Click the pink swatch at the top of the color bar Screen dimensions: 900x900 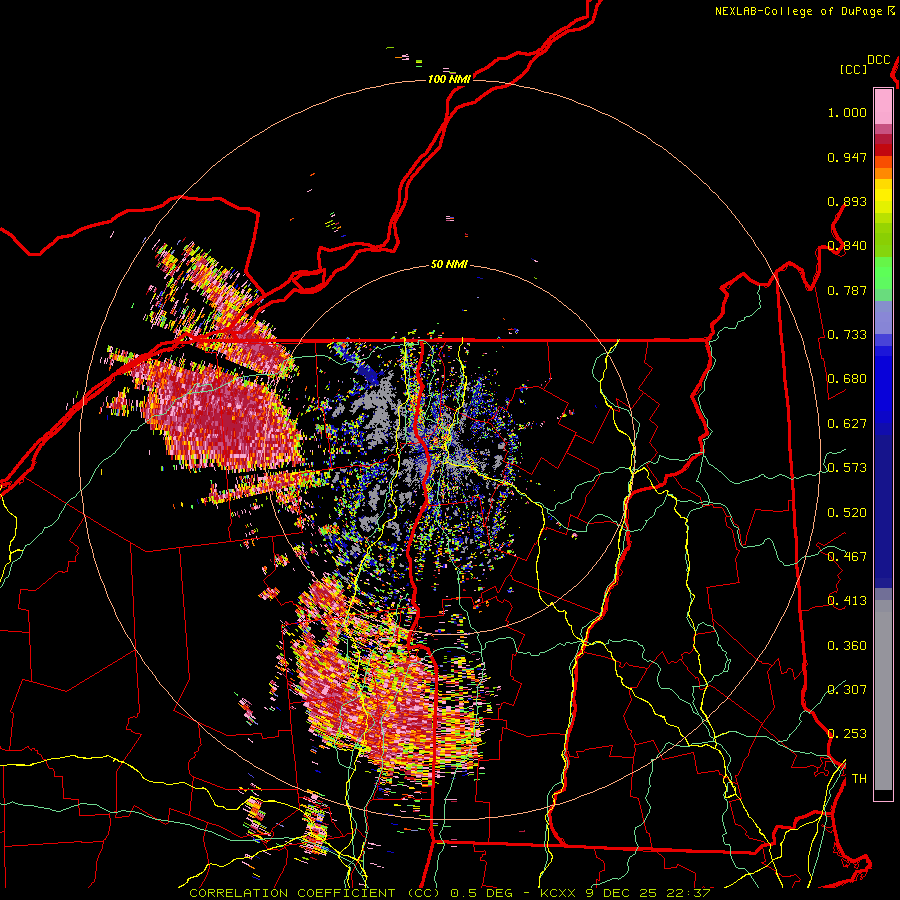[x=883, y=106]
